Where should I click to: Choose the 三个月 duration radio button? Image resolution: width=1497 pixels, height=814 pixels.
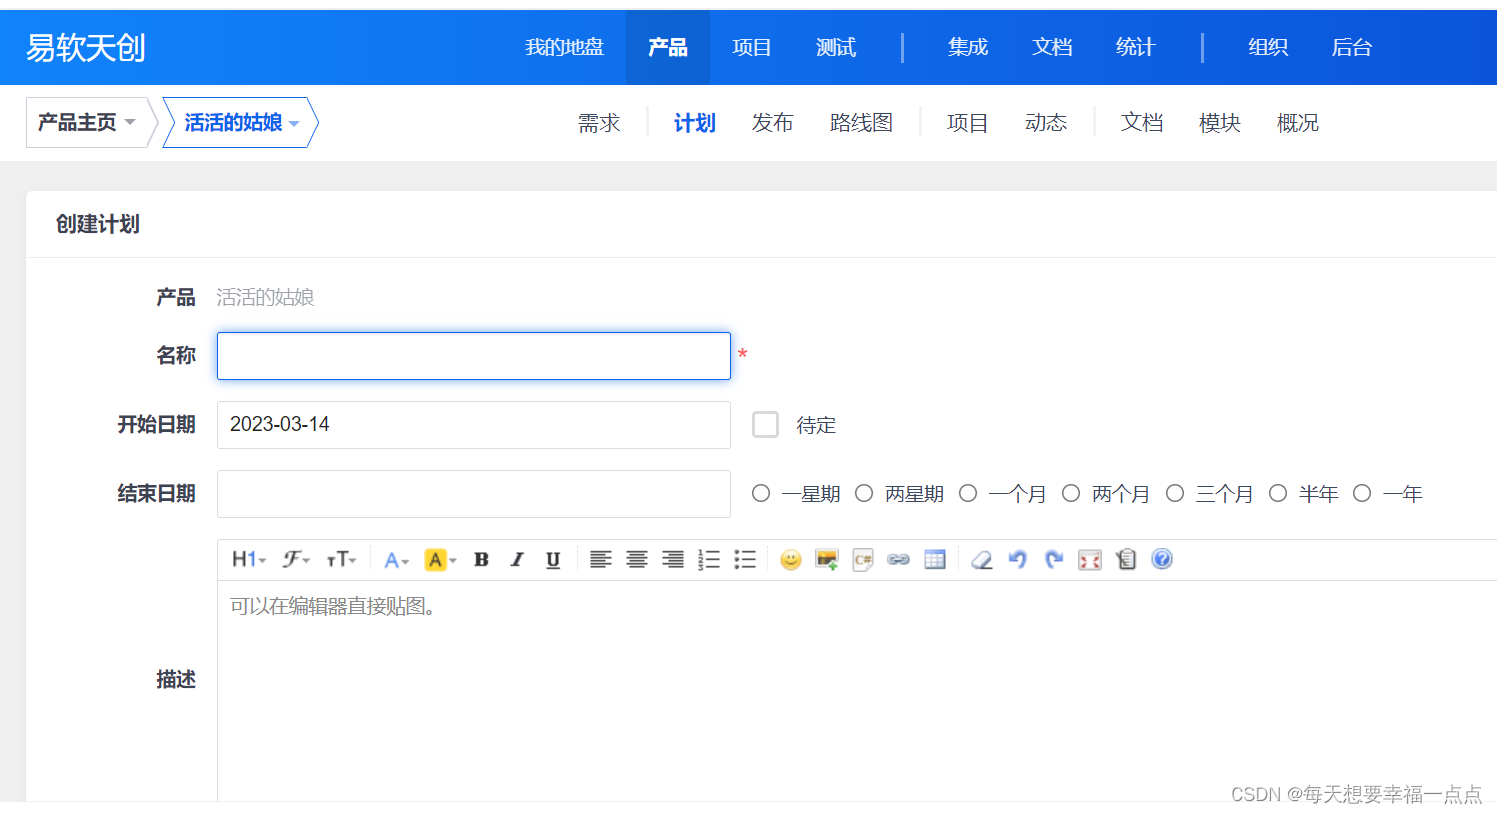tap(1175, 494)
